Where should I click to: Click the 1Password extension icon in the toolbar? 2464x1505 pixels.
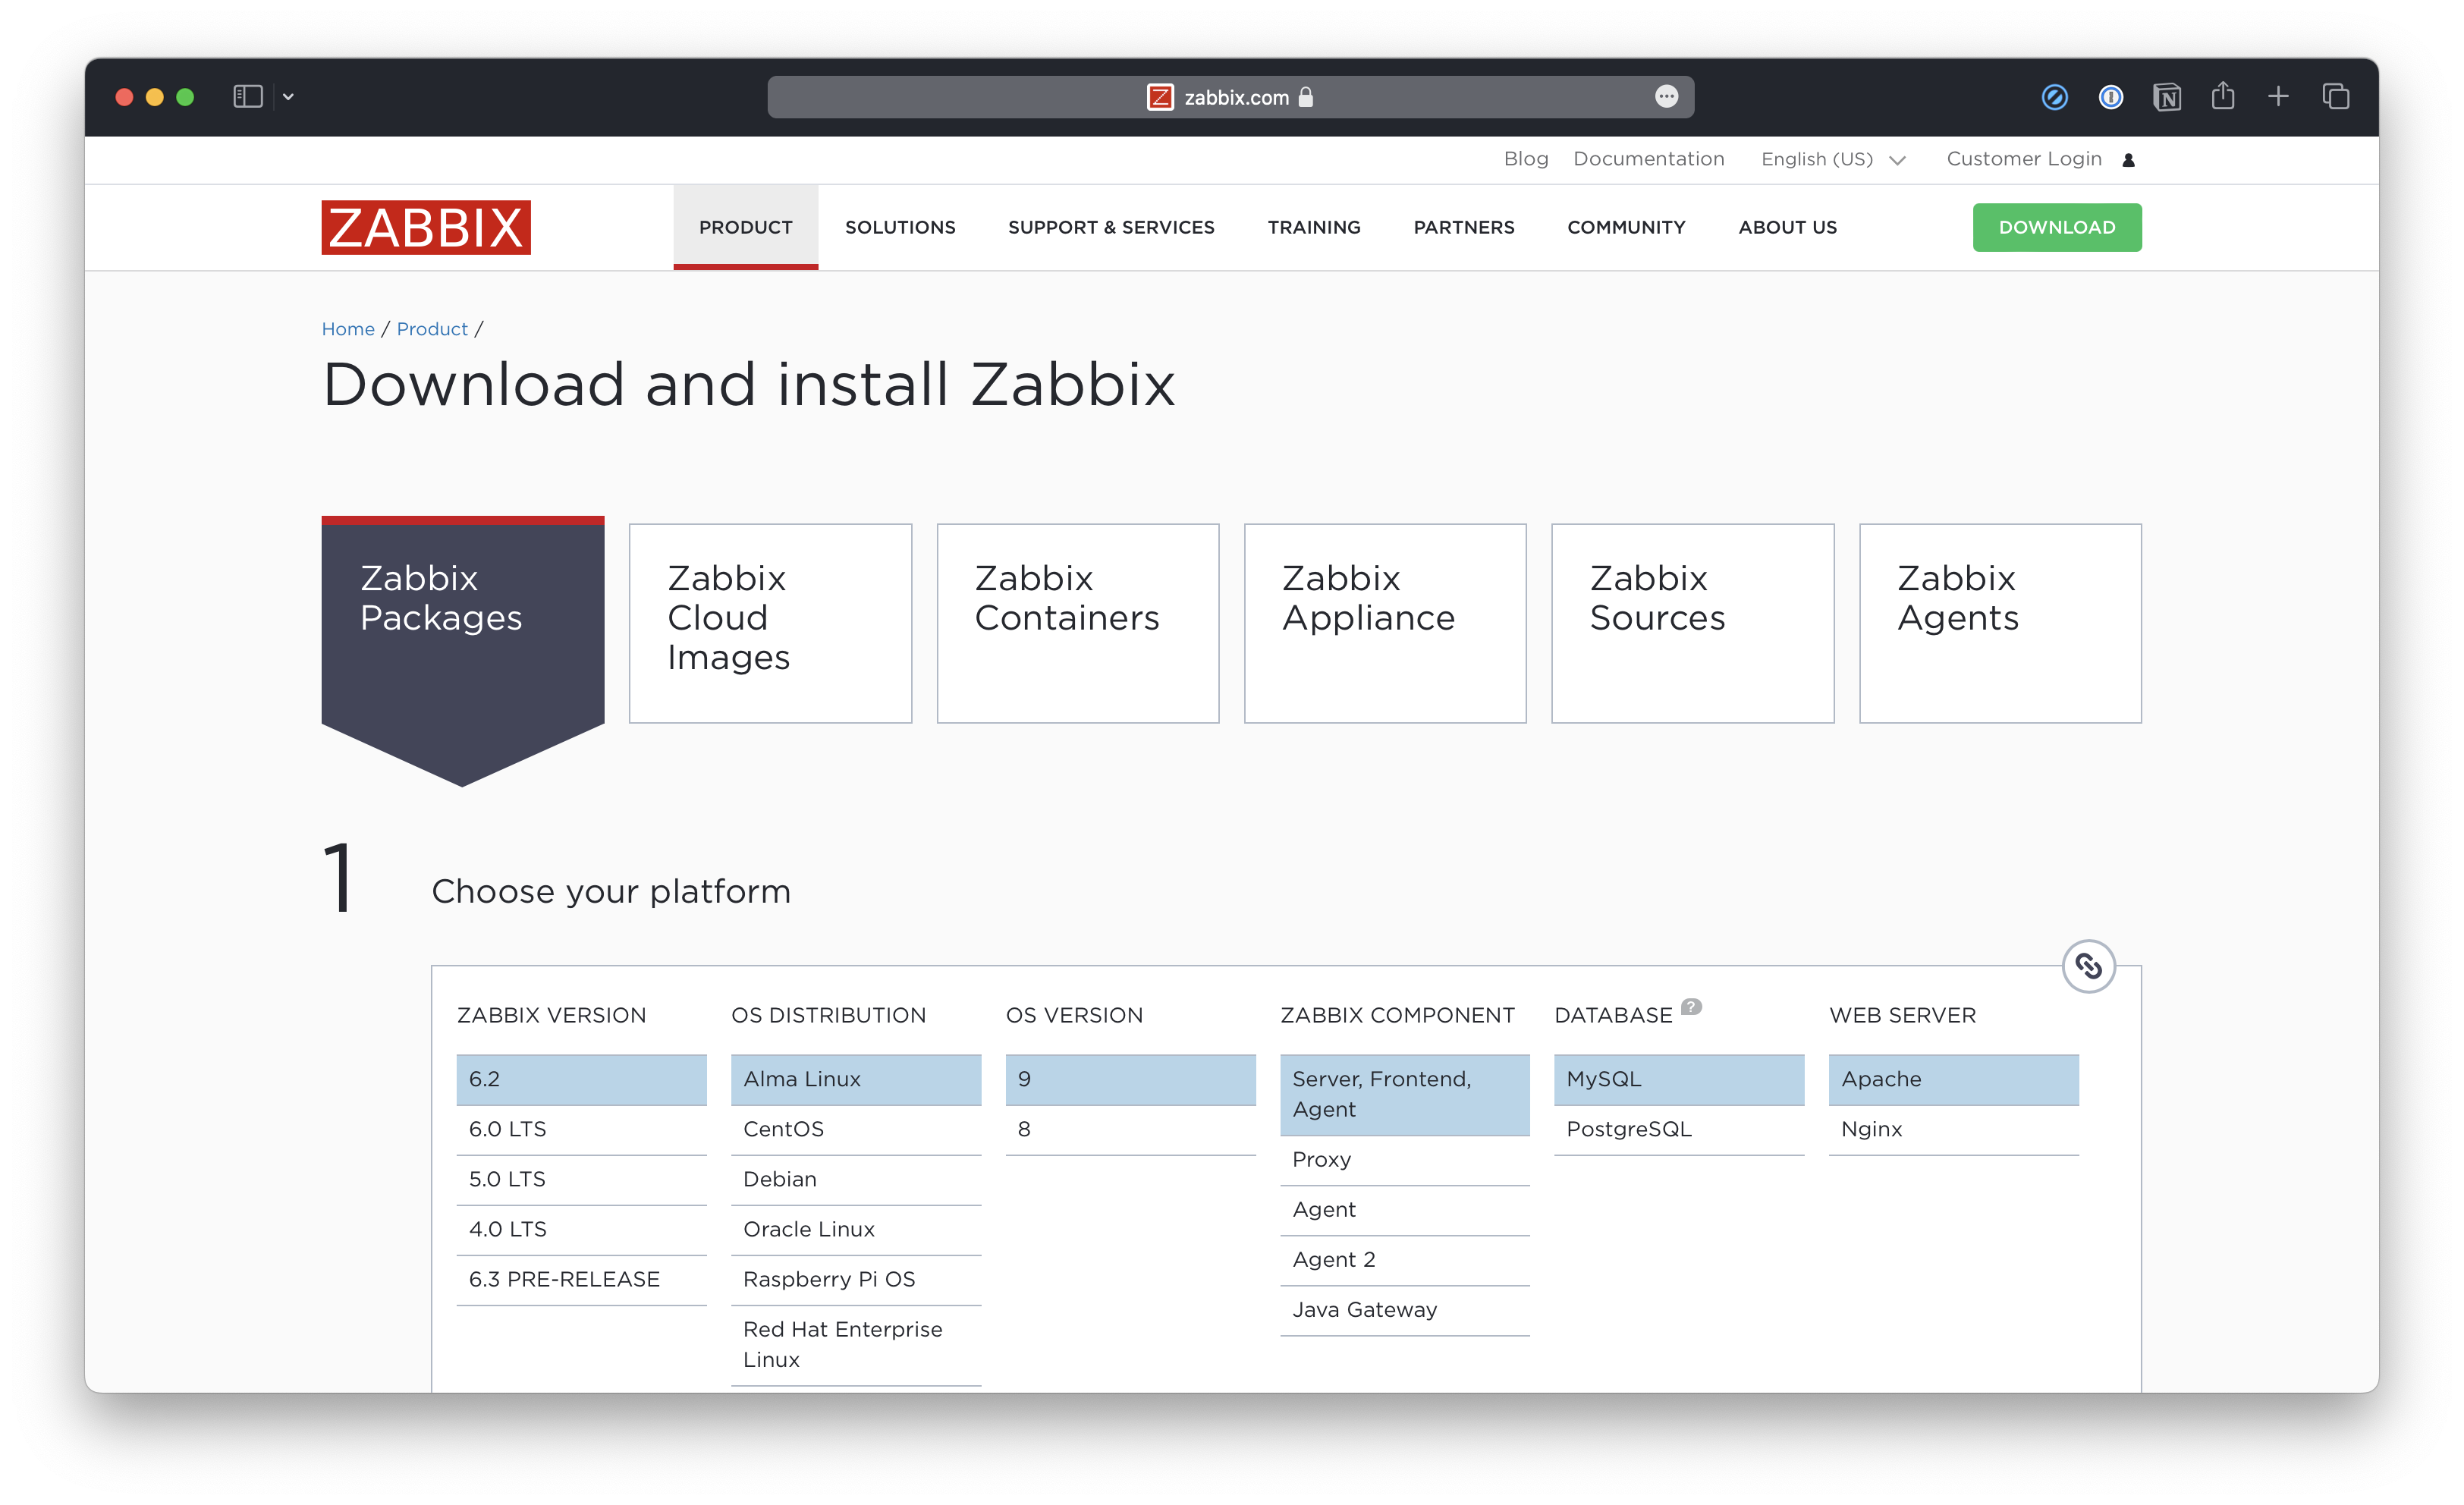pyautogui.click(x=2110, y=96)
